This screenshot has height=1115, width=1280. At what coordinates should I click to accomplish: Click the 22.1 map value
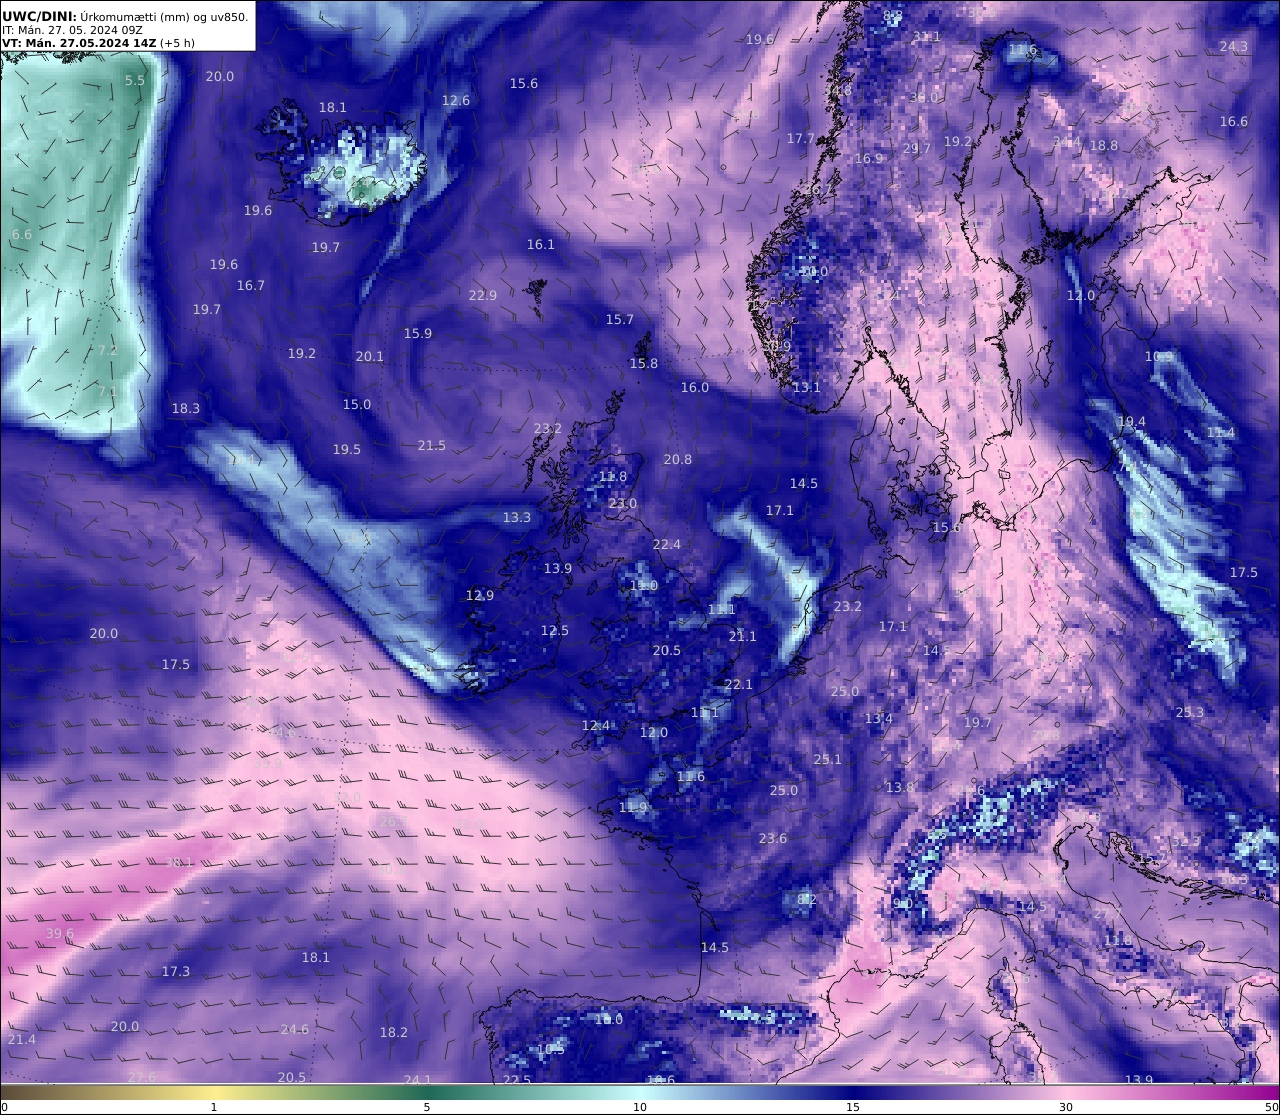(739, 684)
